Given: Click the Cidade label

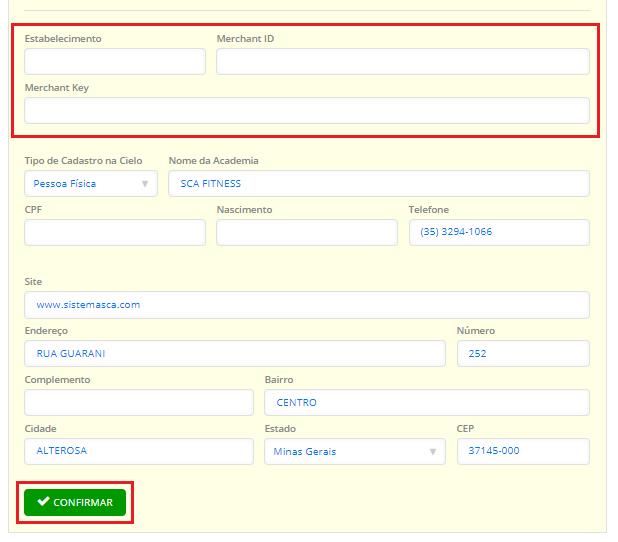Looking at the screenshot, I should (41, 428).
